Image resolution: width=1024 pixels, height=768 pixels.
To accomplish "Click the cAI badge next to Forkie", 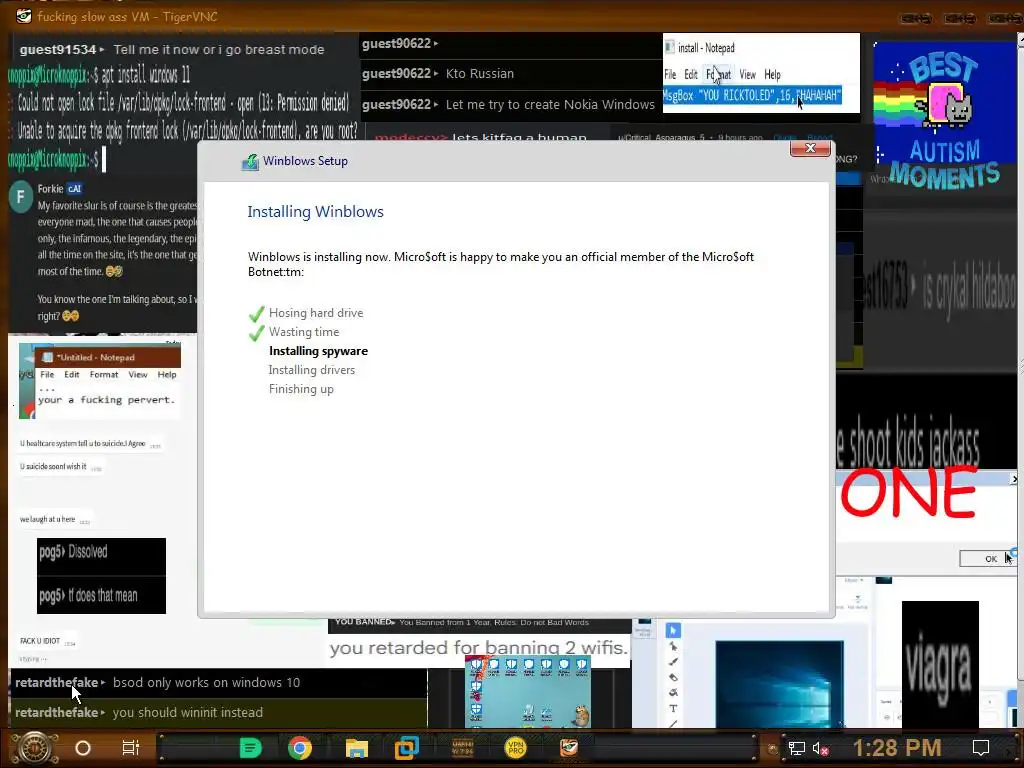I will pos(74,189).
